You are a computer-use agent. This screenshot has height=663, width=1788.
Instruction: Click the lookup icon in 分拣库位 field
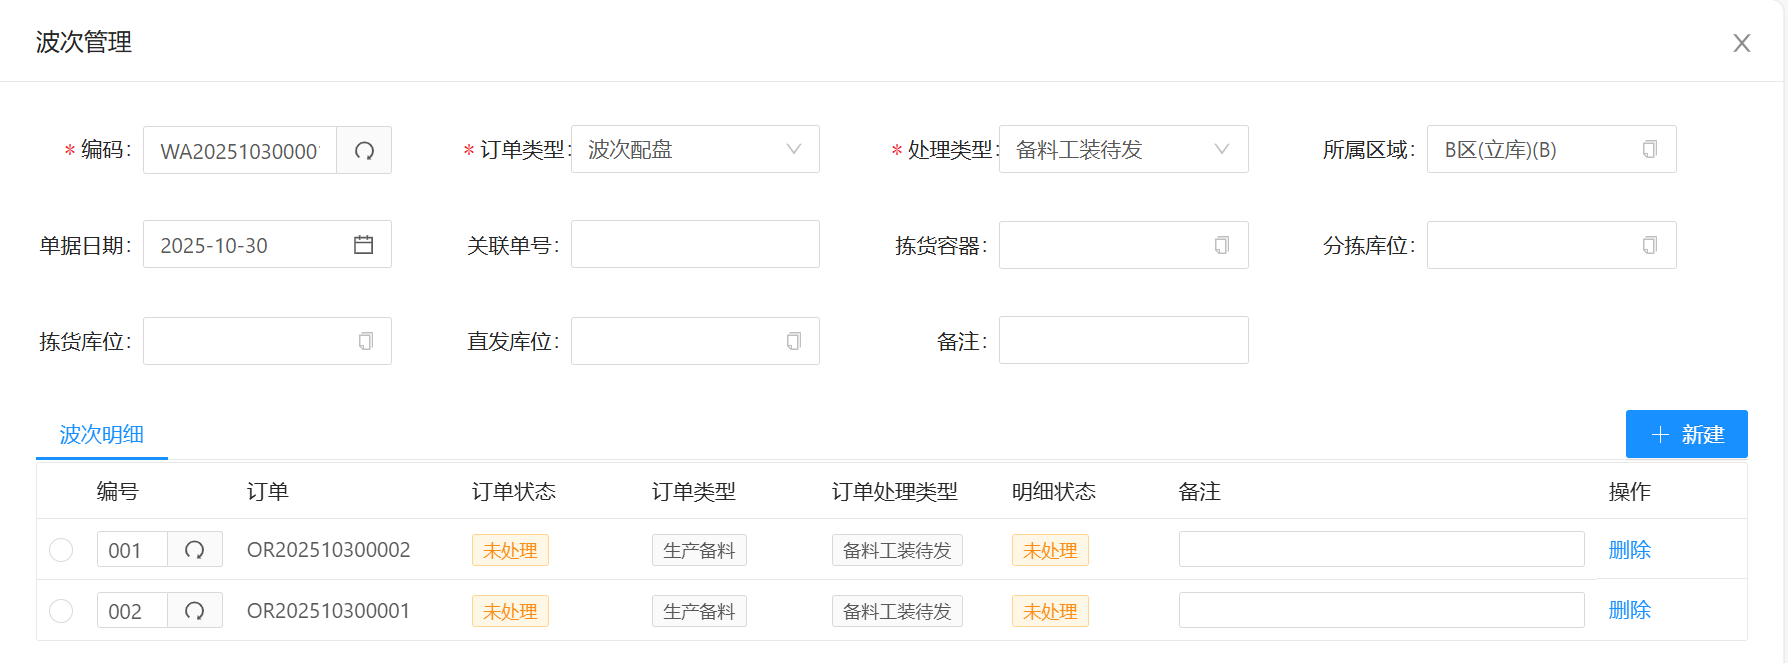pos(1649,245)
